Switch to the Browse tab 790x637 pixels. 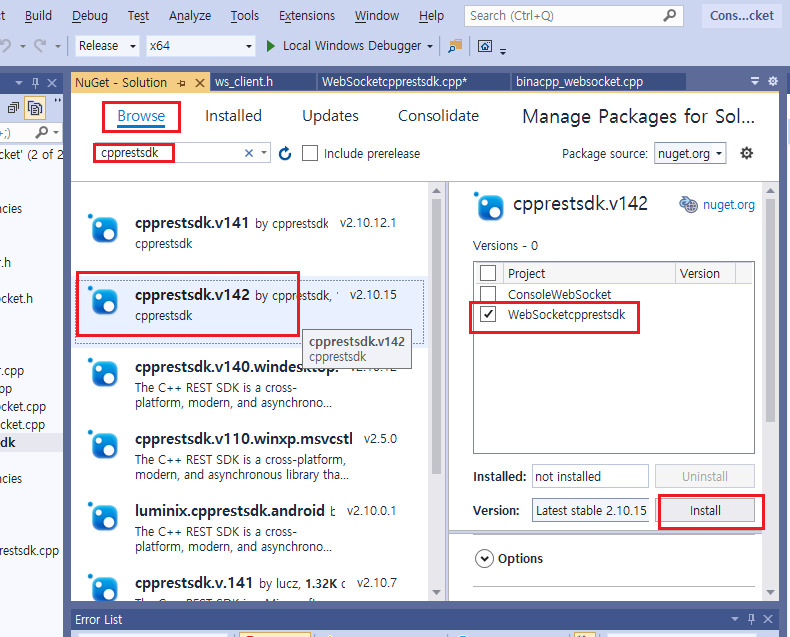coord(141,116)
